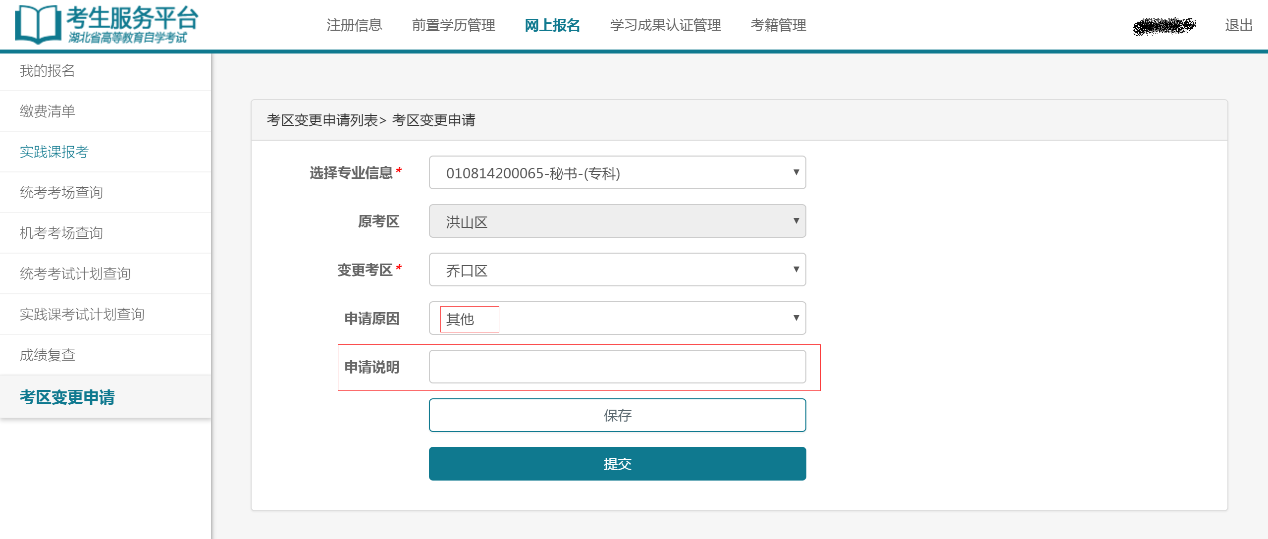Expand the 变更考区 dropdown showing 乔口区

click(617, 270)
